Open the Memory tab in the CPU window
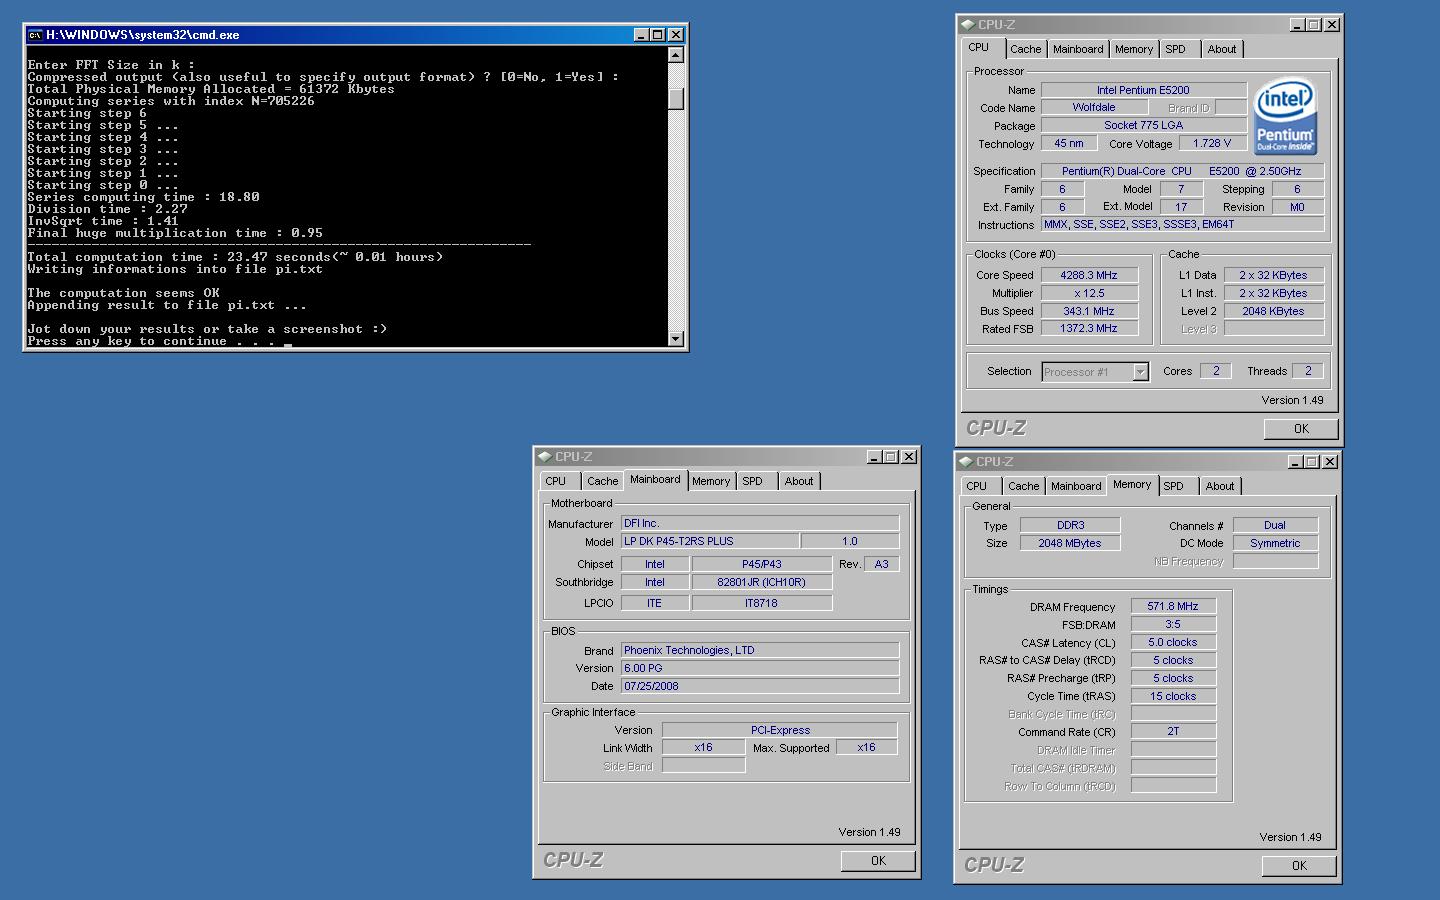The width and height of the screenshot is (1440, 900). pos(1134,49)
